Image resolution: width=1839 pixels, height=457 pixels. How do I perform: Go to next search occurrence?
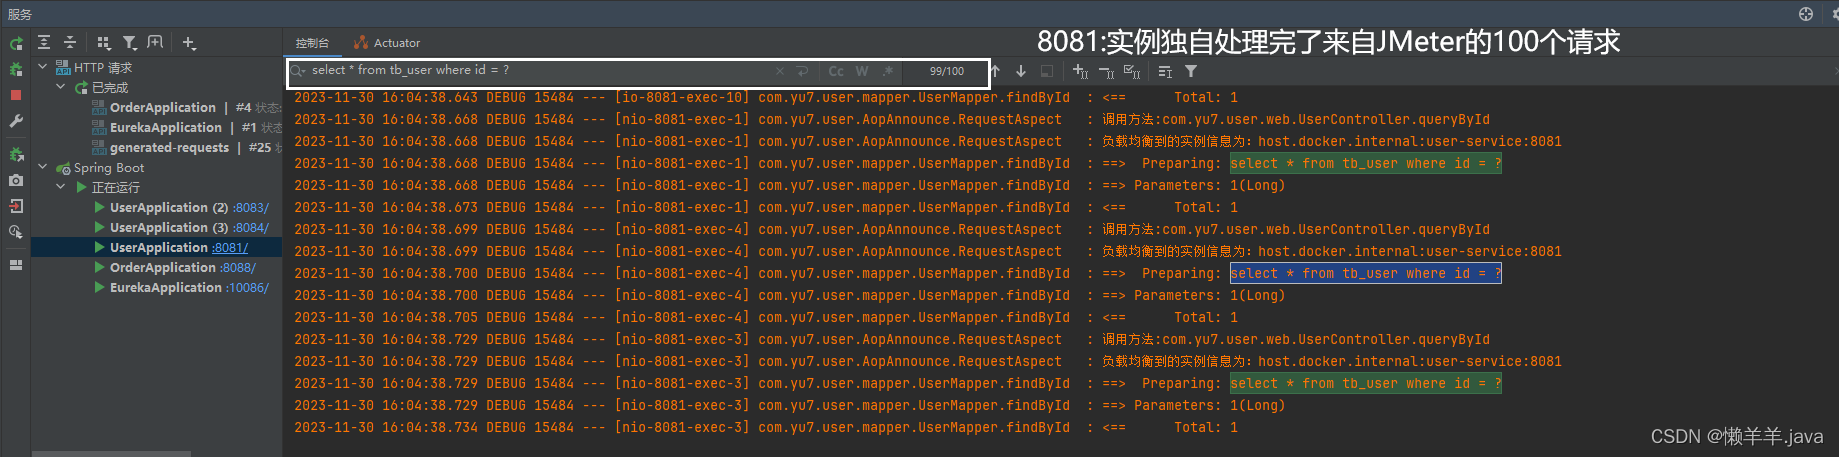coord(1021,71)
